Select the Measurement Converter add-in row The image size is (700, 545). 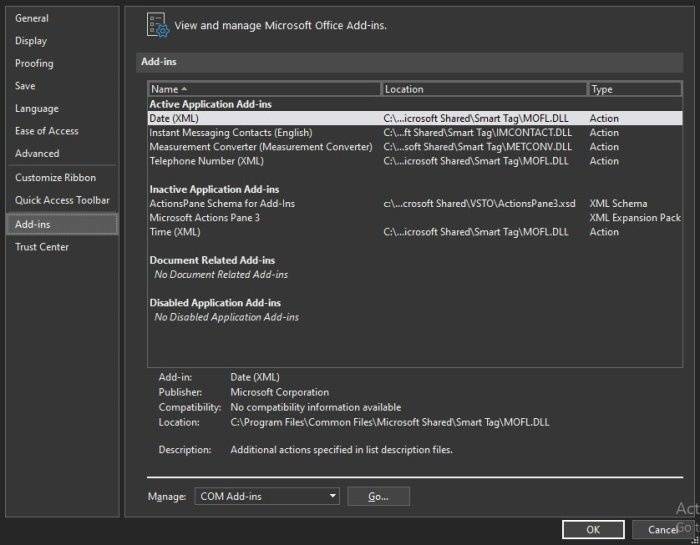[x=415, y=147]
